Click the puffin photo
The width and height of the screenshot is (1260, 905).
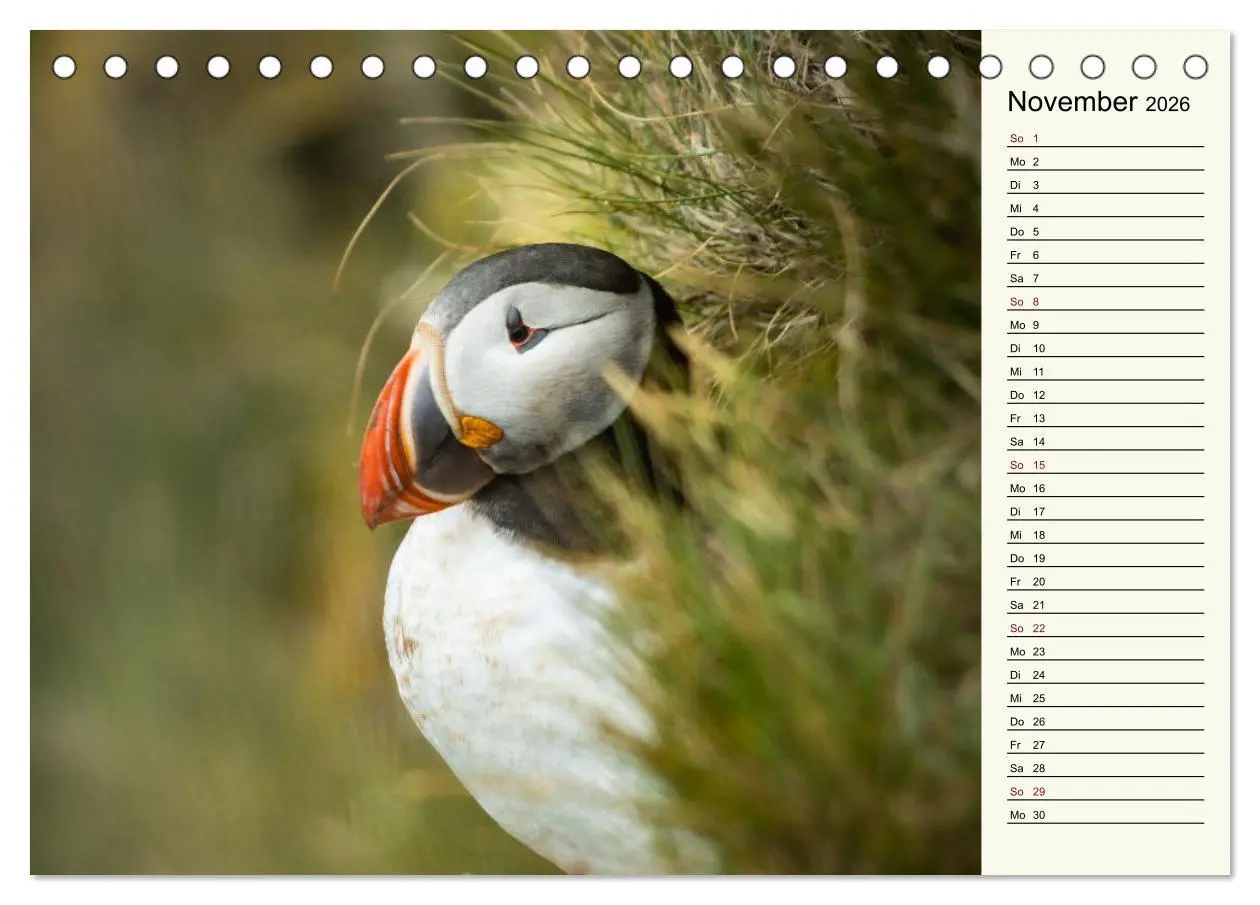tap(506, 452)
